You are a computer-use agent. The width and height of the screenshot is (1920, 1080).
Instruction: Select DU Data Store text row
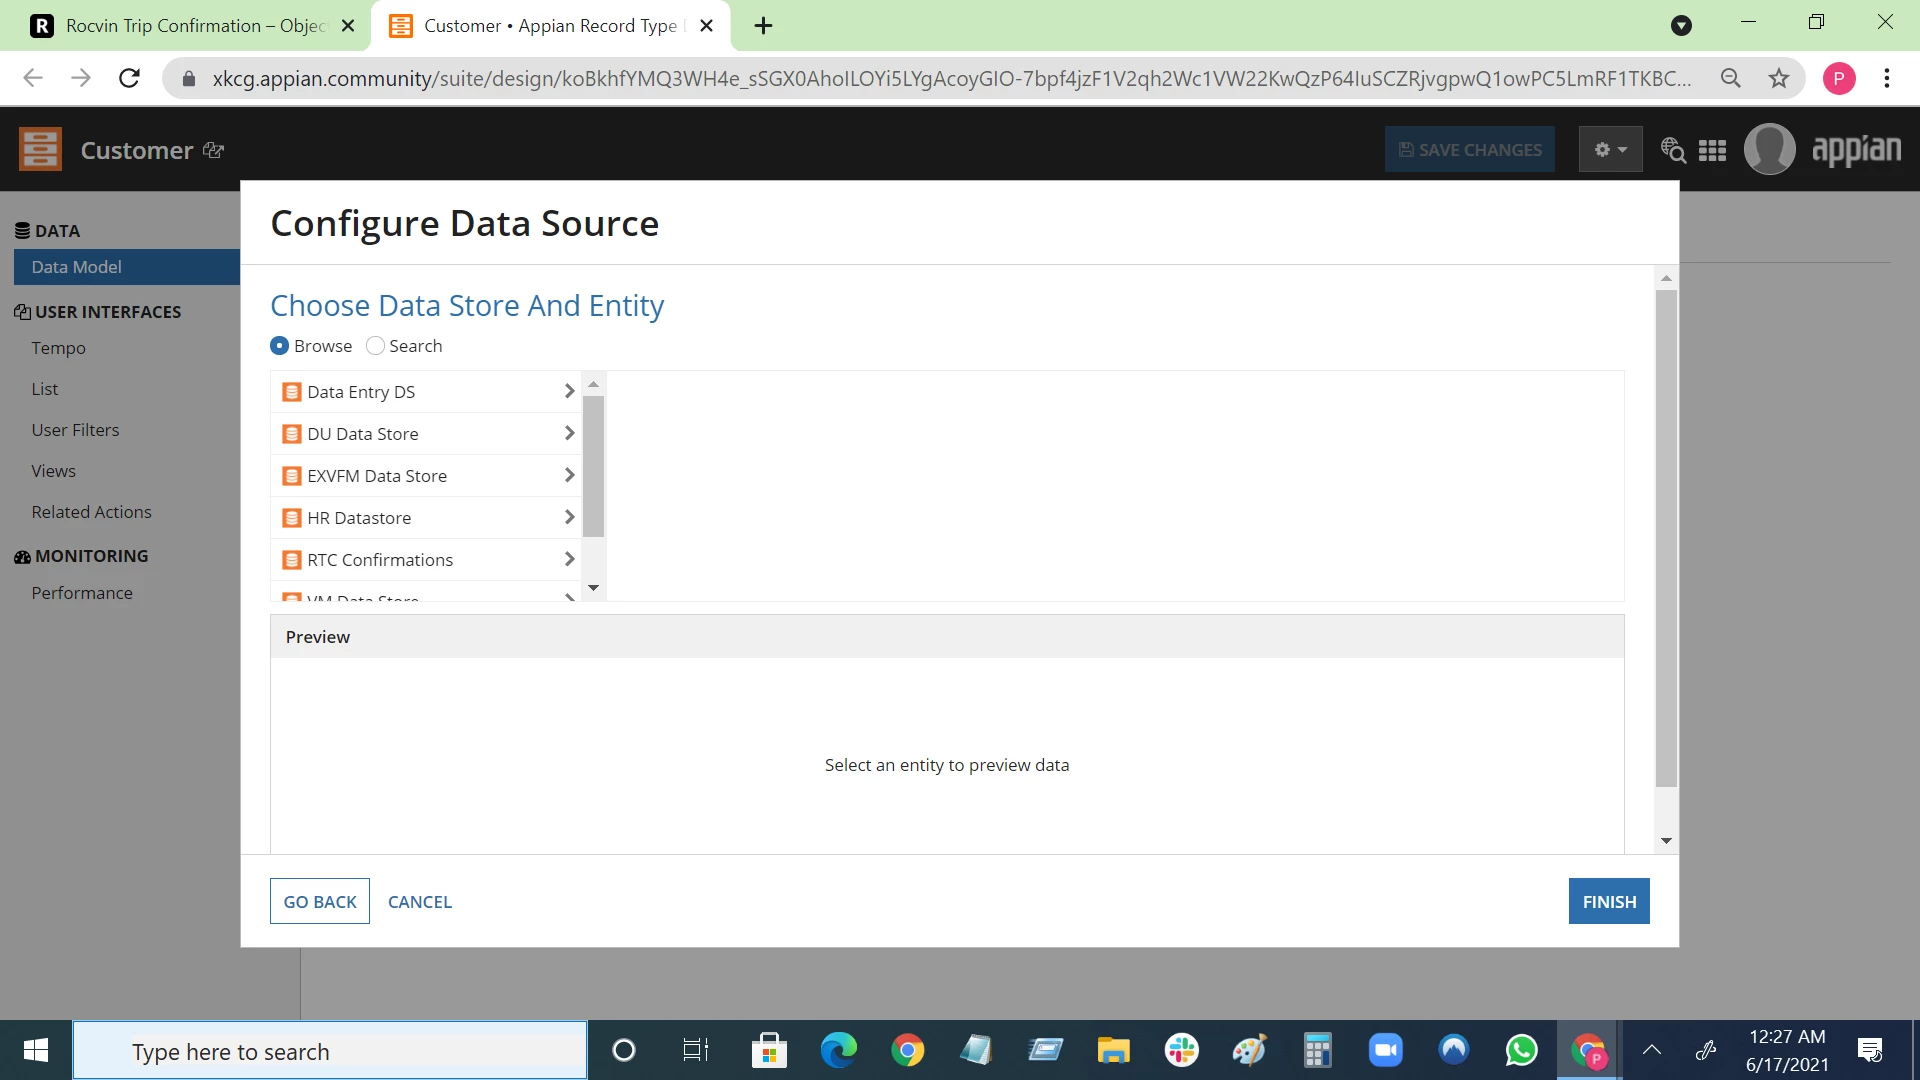426,434
